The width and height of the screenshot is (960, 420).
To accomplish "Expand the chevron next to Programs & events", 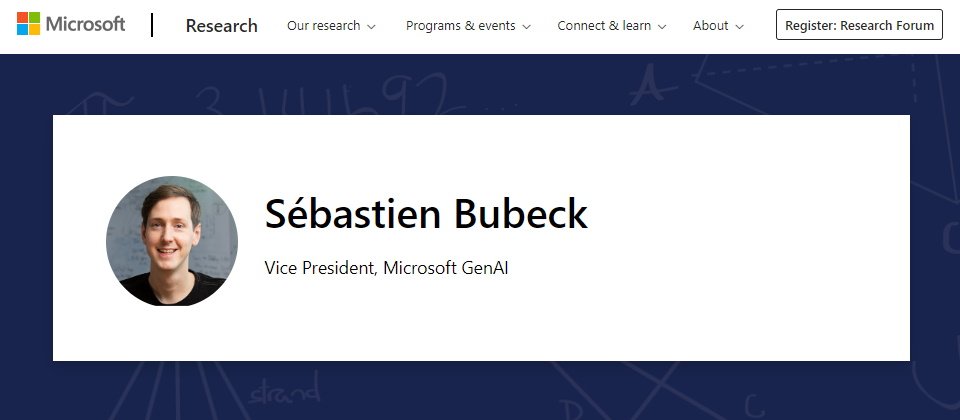I will click(527, 27).
